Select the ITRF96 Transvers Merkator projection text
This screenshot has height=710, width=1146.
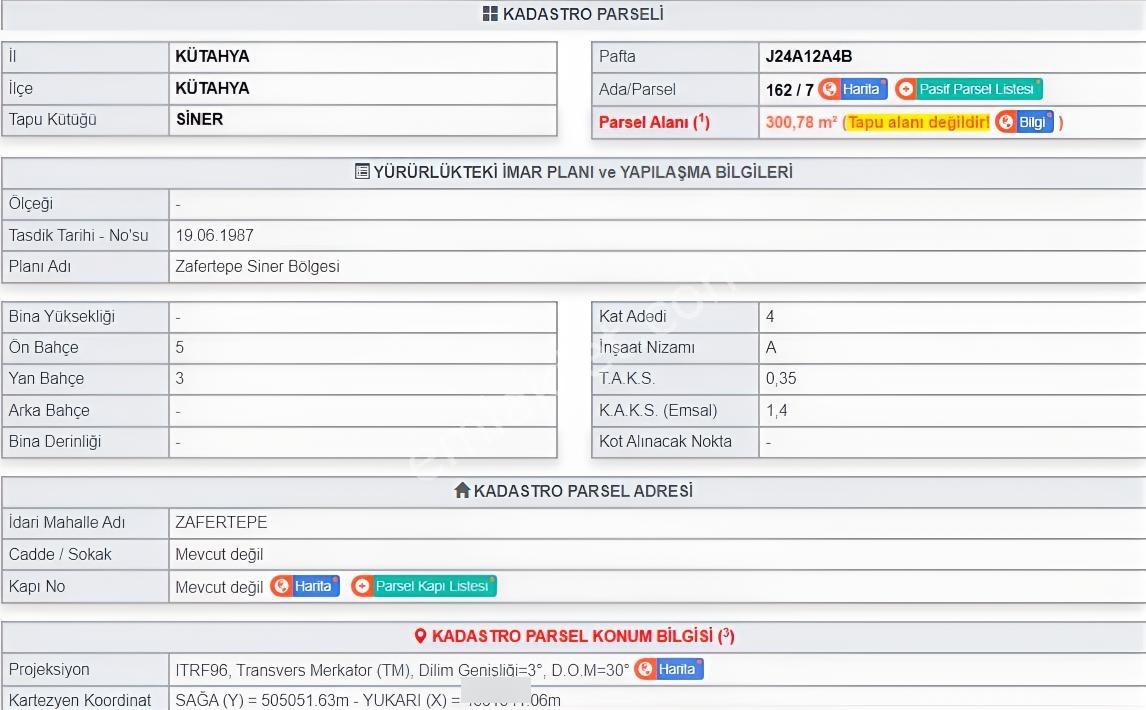coord(402,671)
